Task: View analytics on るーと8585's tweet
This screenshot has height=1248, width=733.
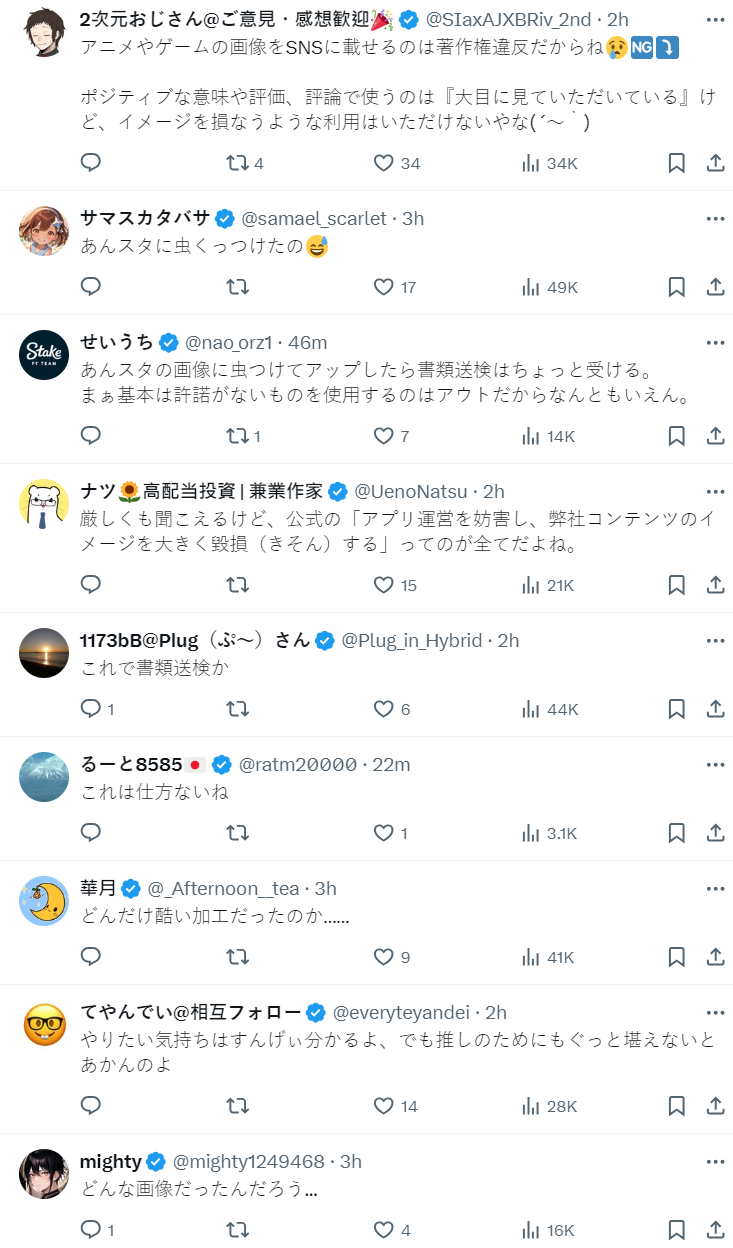Action: pos(549,833)
